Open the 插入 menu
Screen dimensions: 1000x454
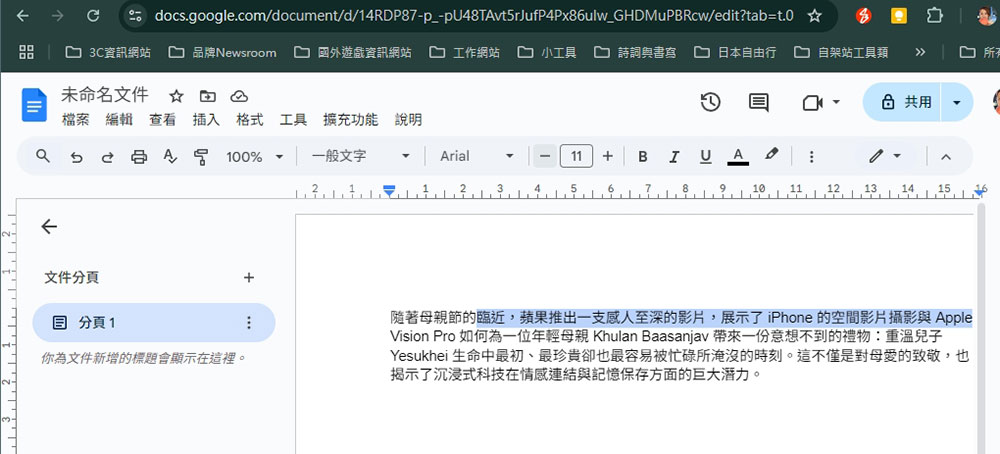206,120
